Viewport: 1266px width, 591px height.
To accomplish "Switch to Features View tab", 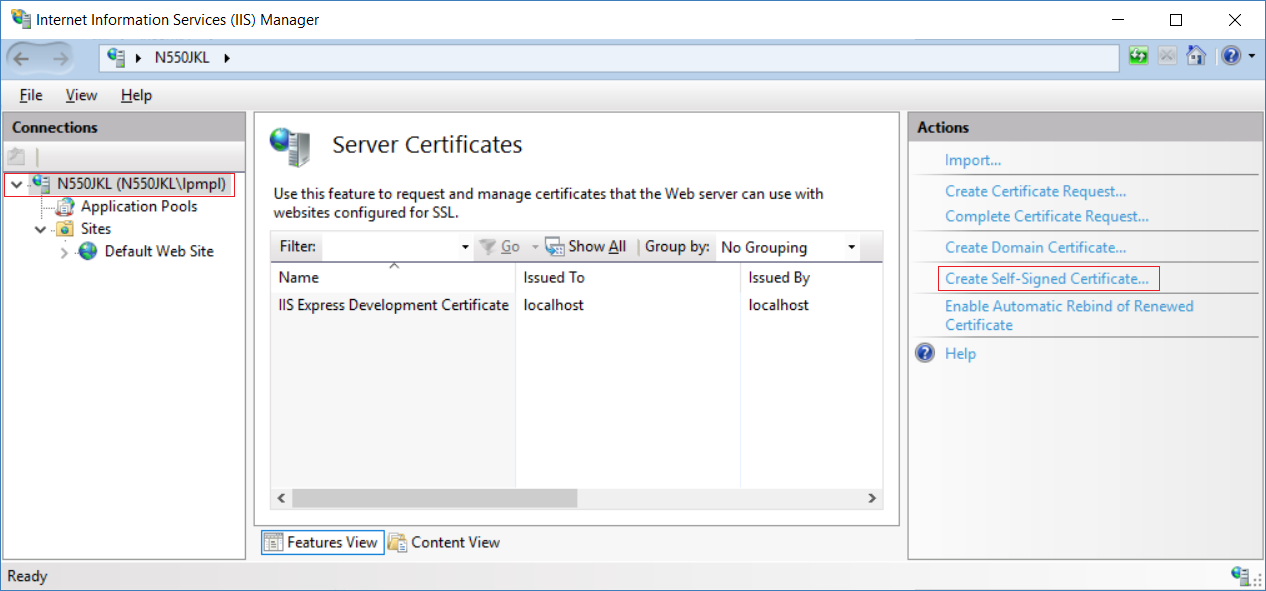I will point(321,542).
